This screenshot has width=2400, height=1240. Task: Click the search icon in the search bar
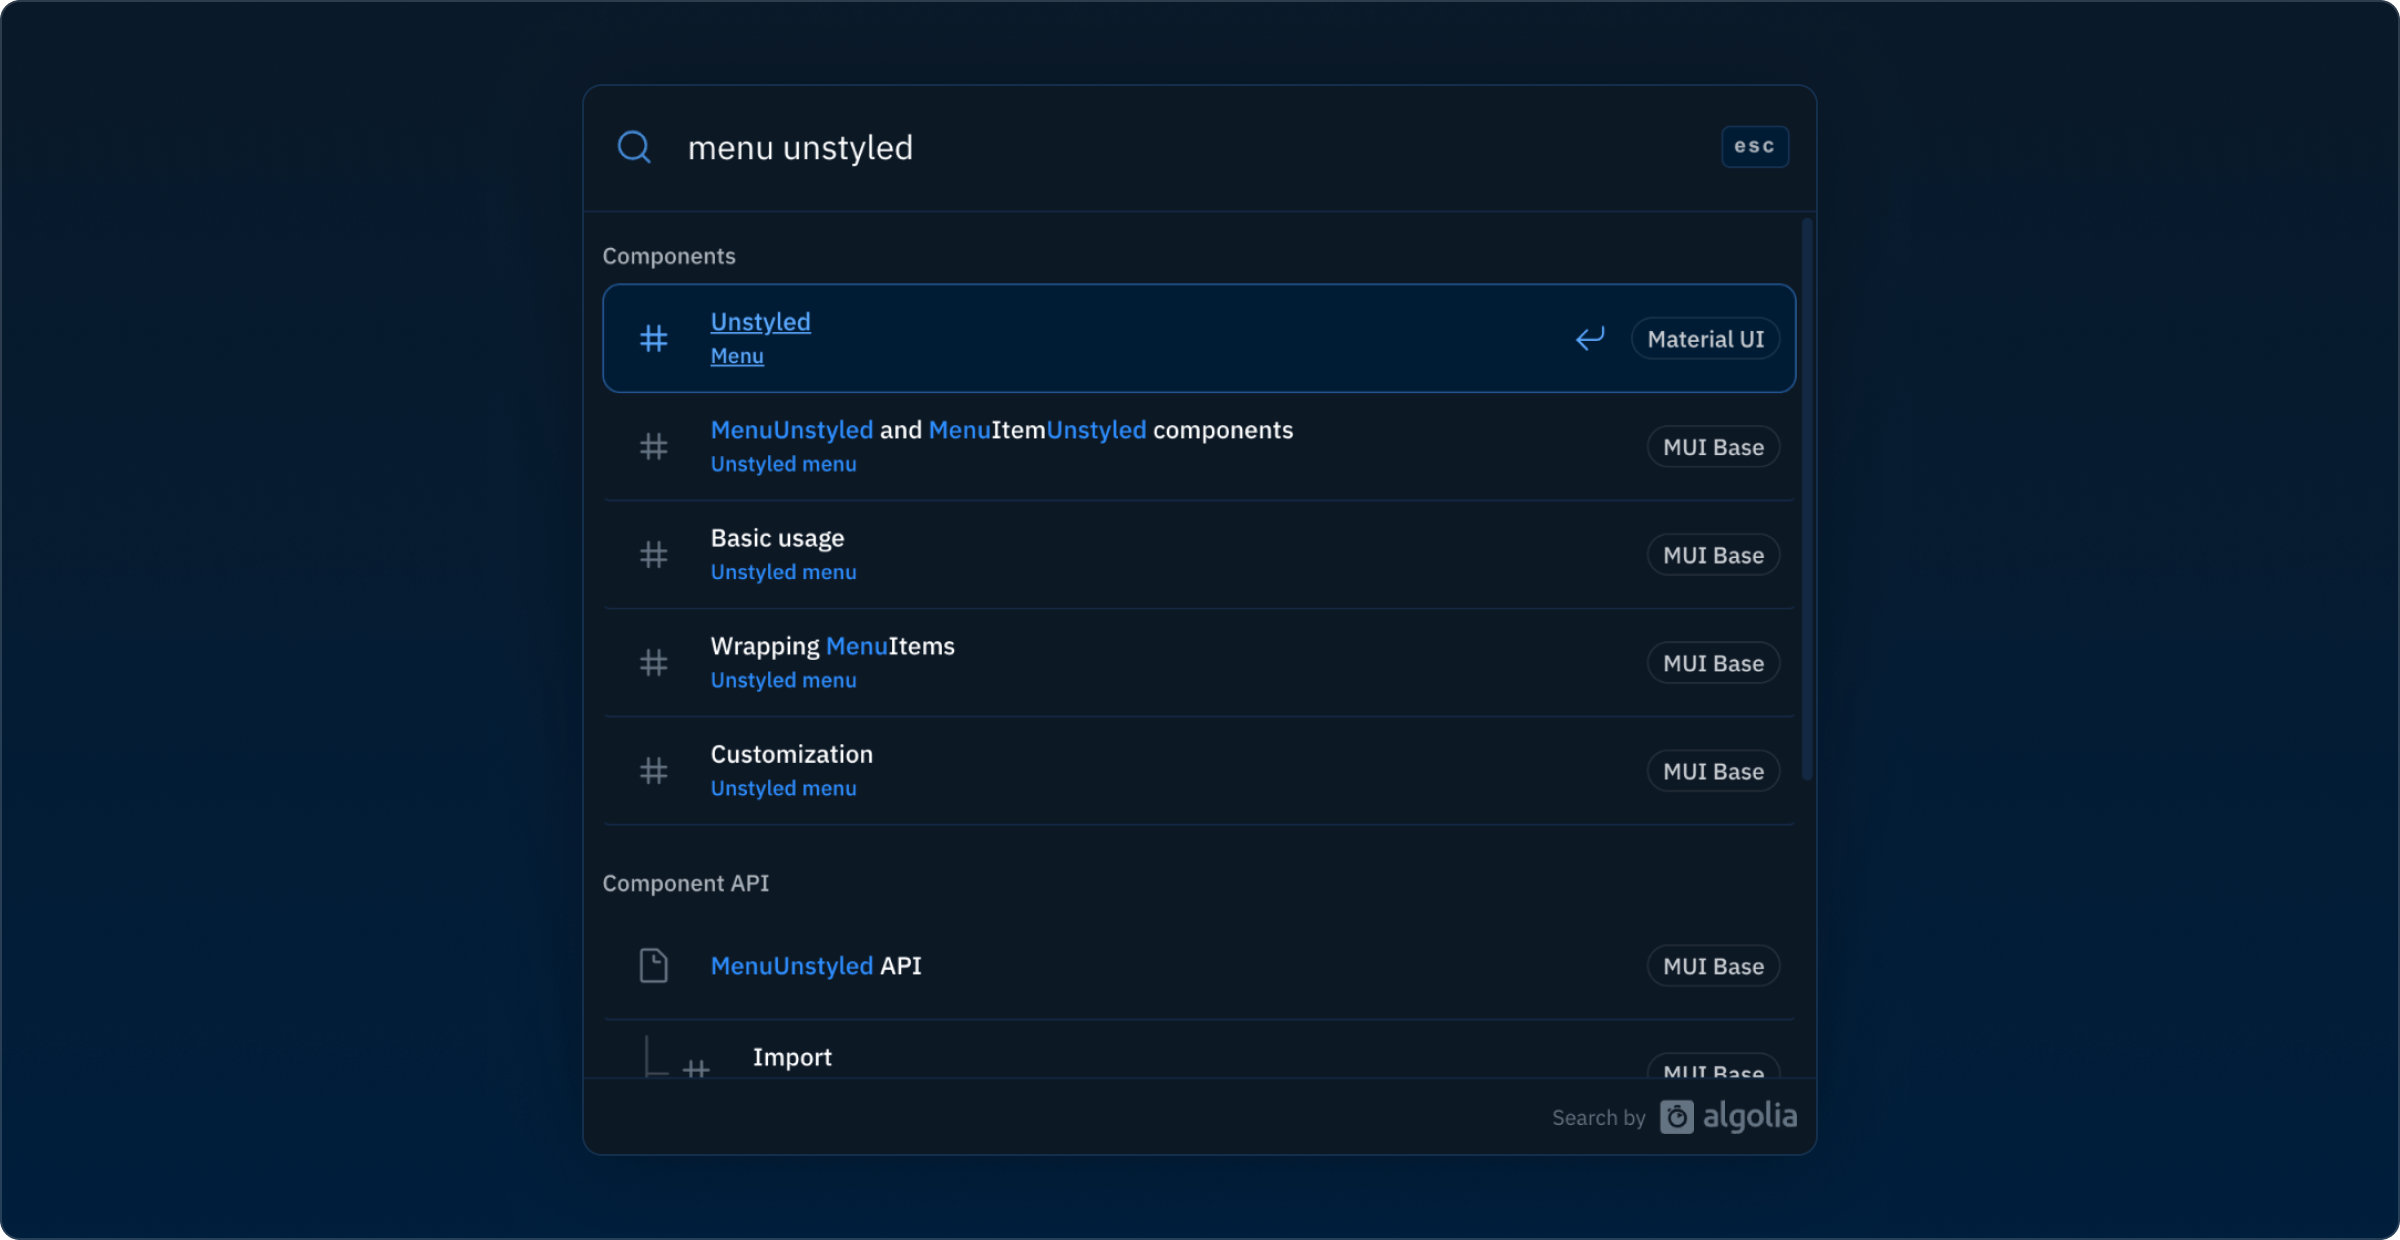pyautogui.click(x=634, y=146)
